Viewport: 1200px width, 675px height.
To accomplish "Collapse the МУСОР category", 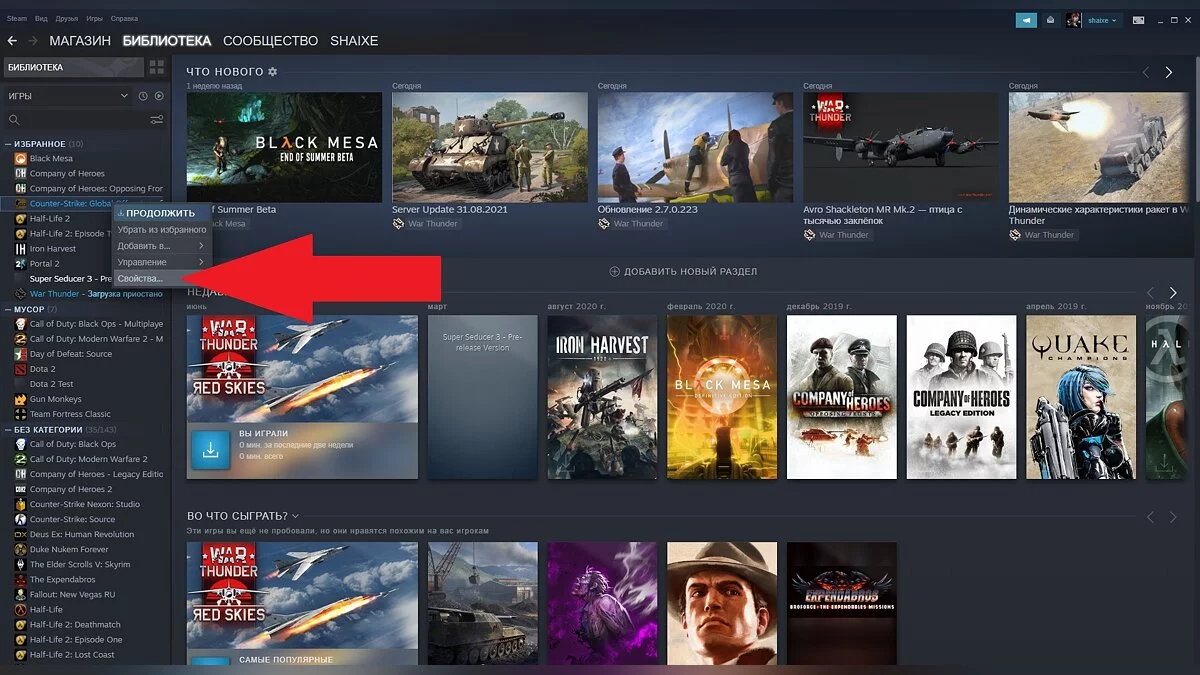I will click(x=8, y=309).
